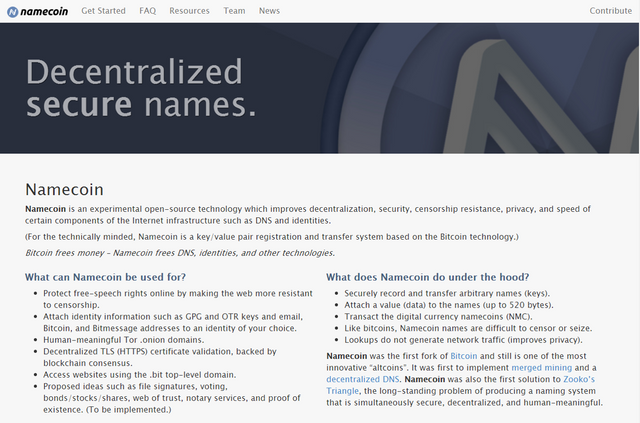Click the 'What does Namecoin do under the hood?' heading
The image size is (640, 423).
(427, 277)
